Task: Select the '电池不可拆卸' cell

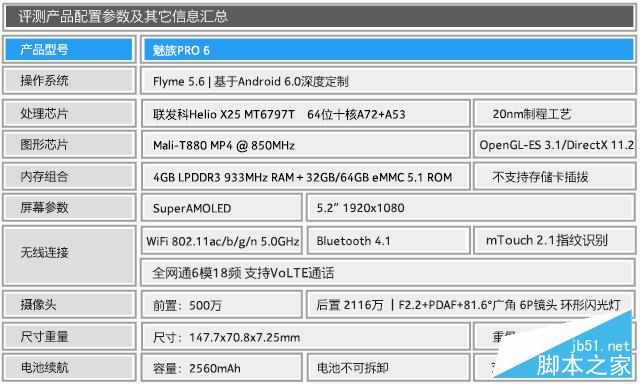Action: point(388,368)
